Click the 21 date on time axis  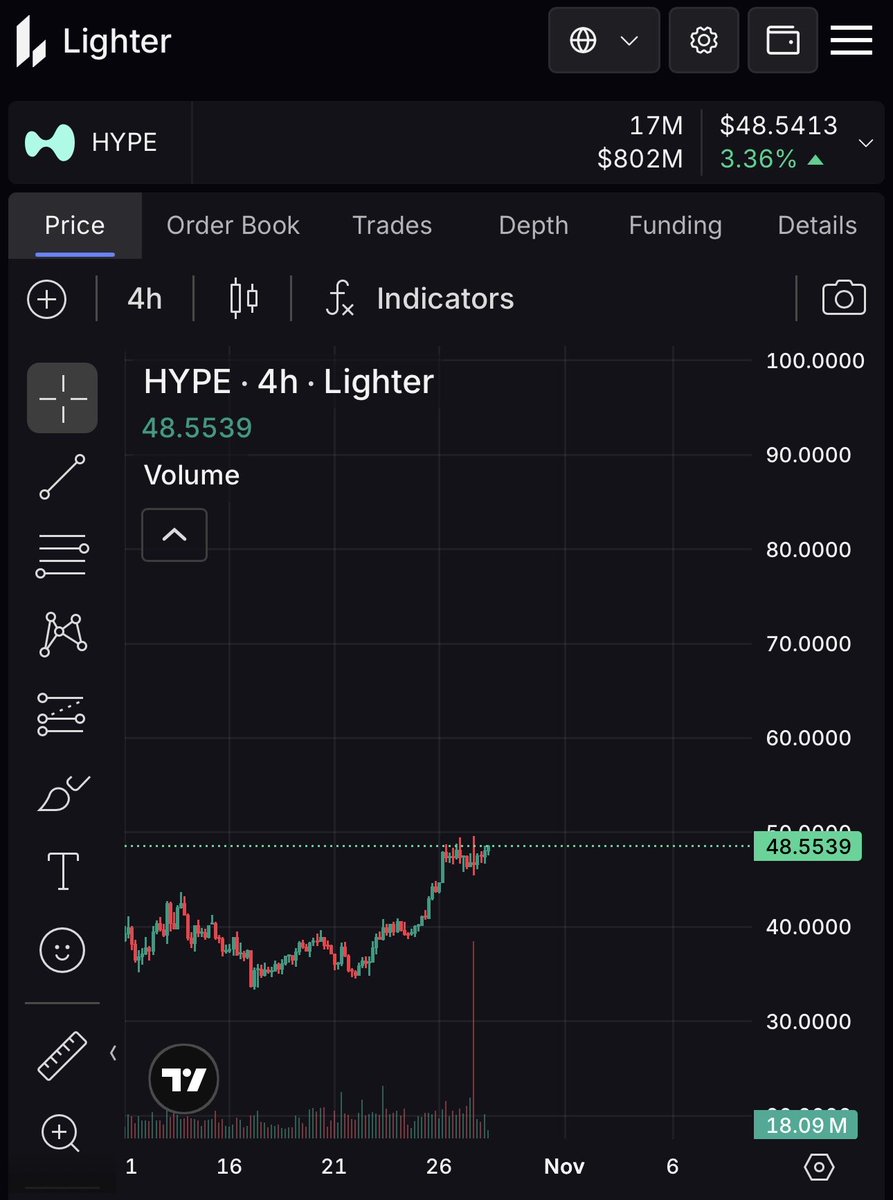[334, 1166]
